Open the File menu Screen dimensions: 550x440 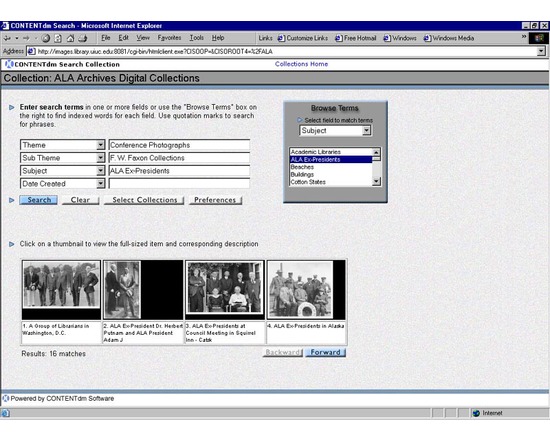(106, 38)
